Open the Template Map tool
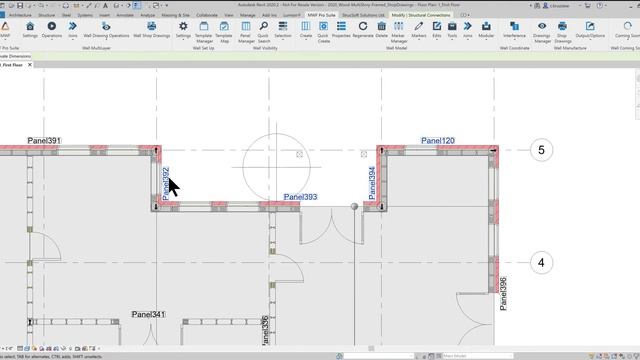 tap(224, 32)
